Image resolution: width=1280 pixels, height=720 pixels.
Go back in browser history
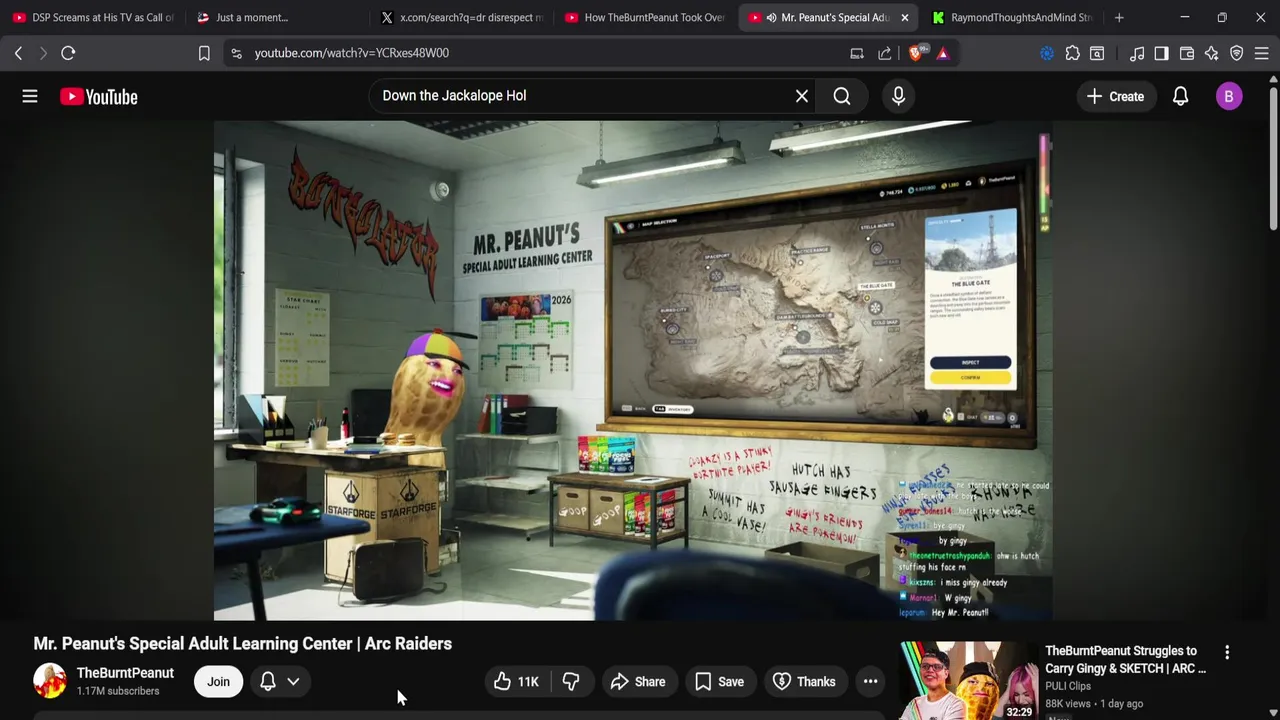click(x=18, y=53)
